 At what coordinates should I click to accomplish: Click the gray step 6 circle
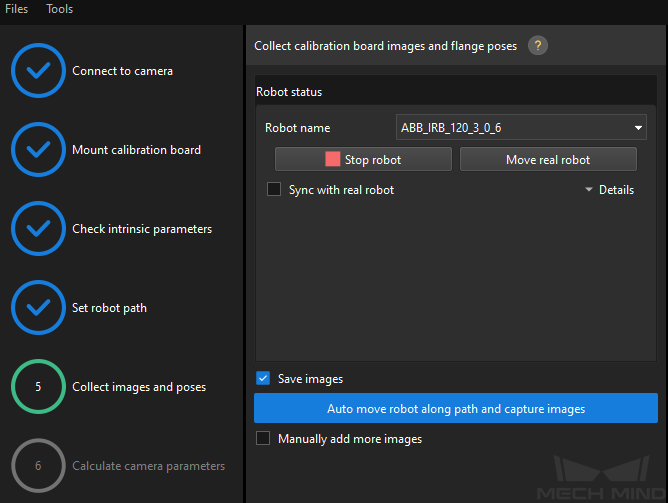click(x=38, y=465)
